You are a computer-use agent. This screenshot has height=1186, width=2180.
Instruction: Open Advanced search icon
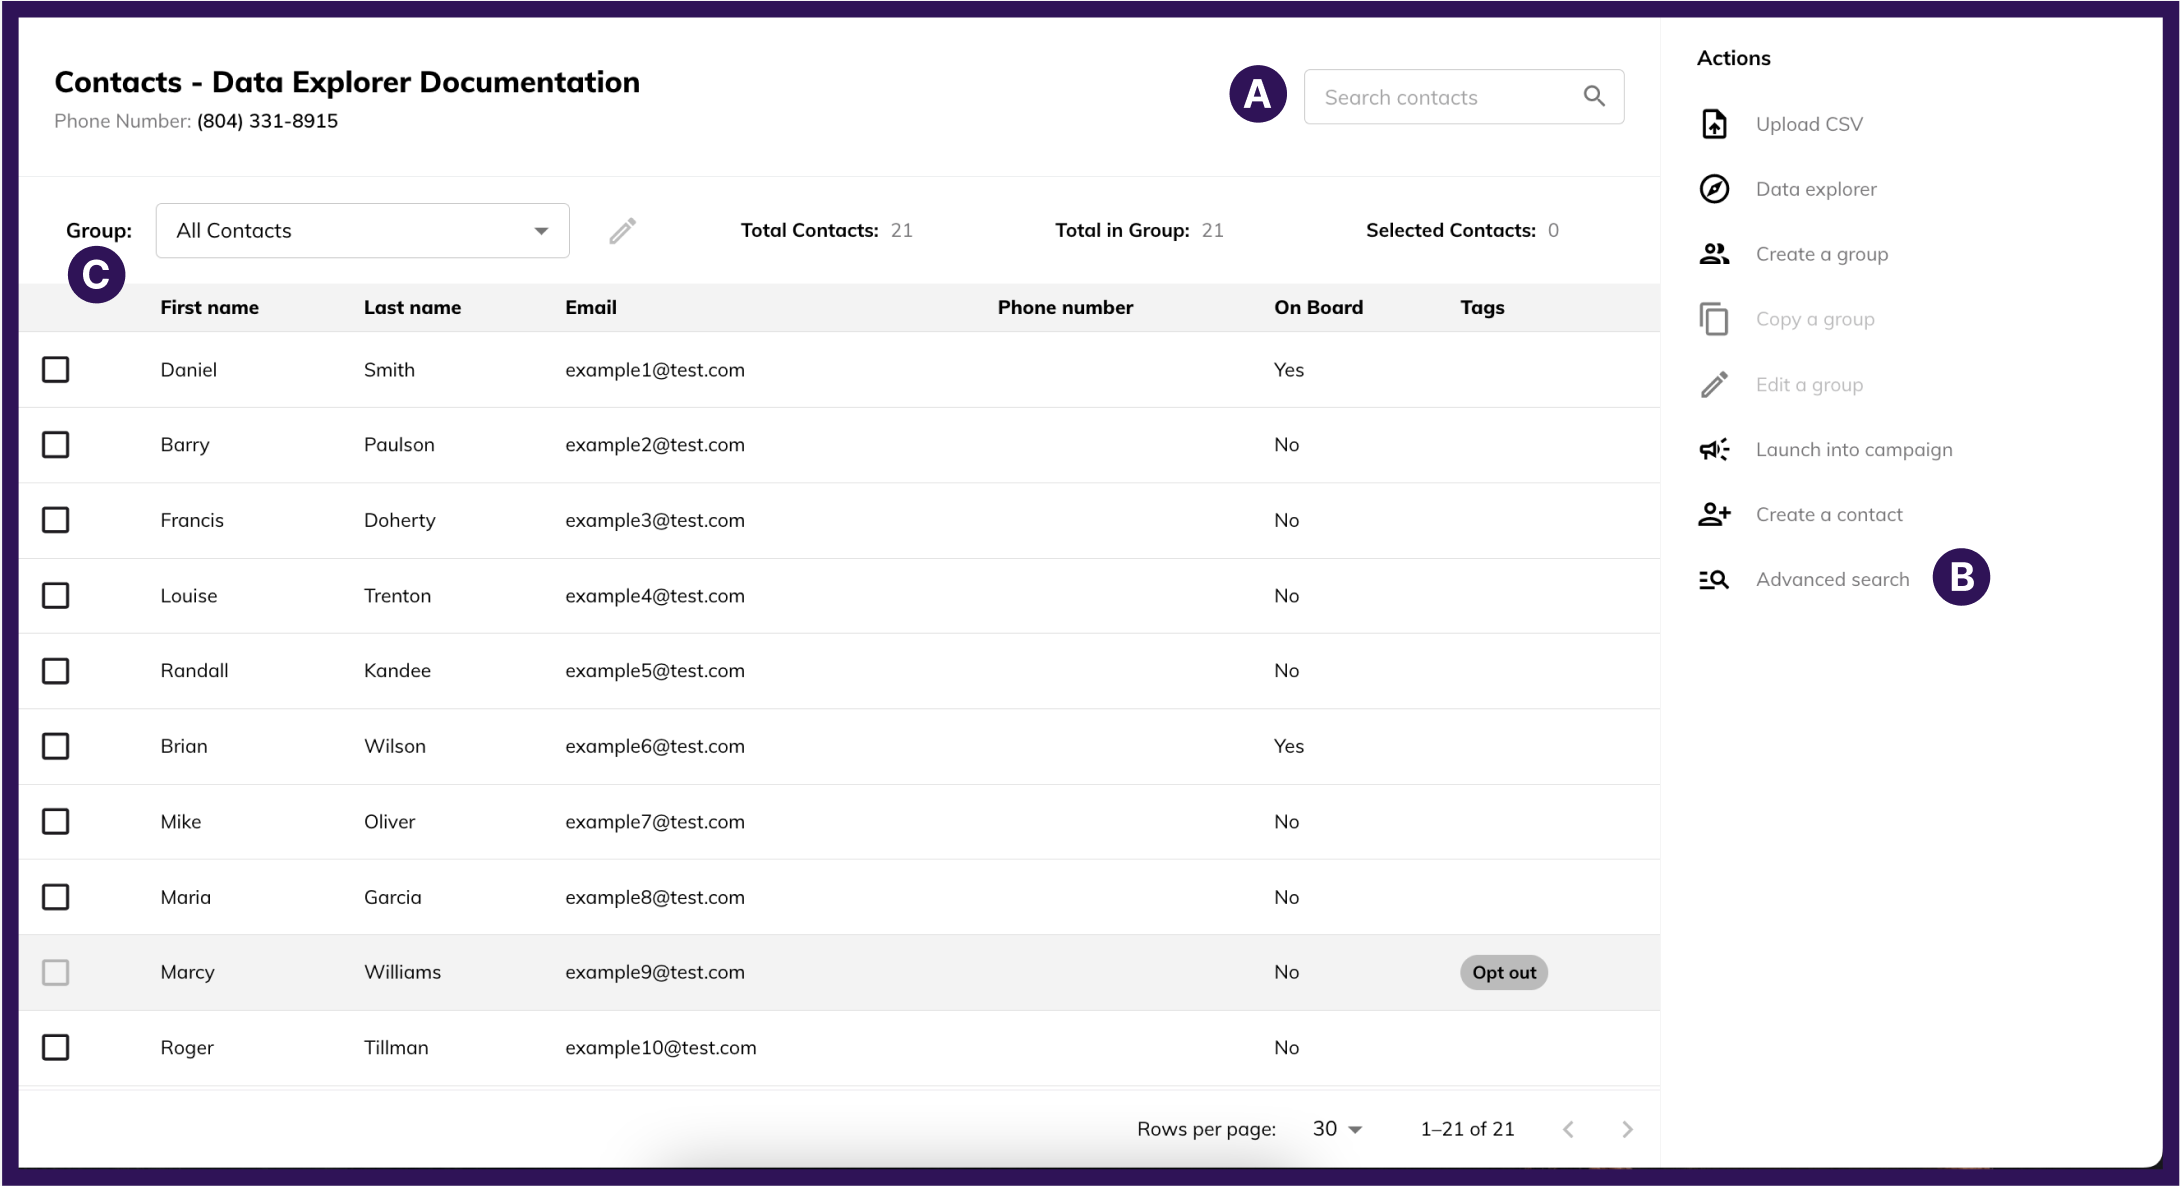pyautogui.click(x=1714, y=580)
